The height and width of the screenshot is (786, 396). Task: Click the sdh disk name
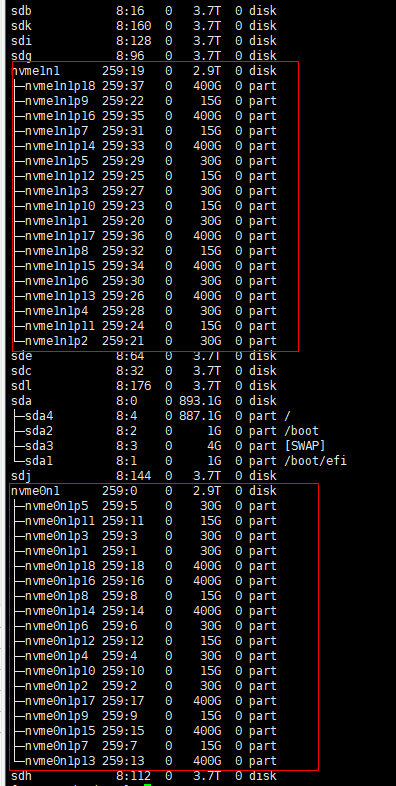tap(21, 776)
